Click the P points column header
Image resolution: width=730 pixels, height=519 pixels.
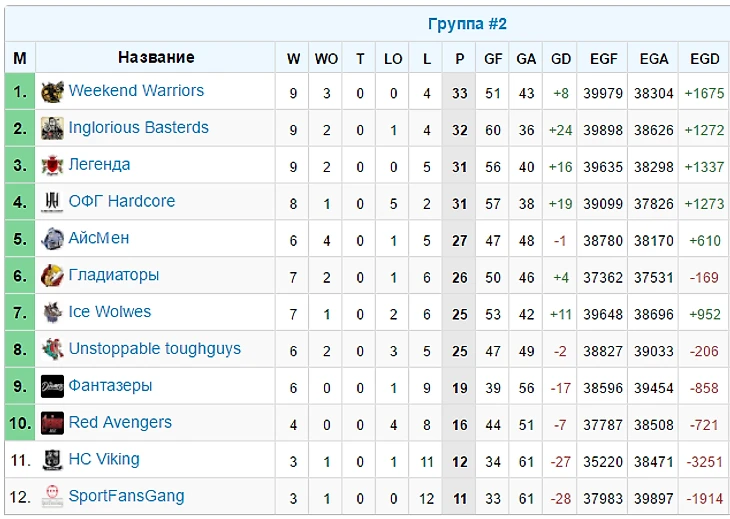(459, 59)
